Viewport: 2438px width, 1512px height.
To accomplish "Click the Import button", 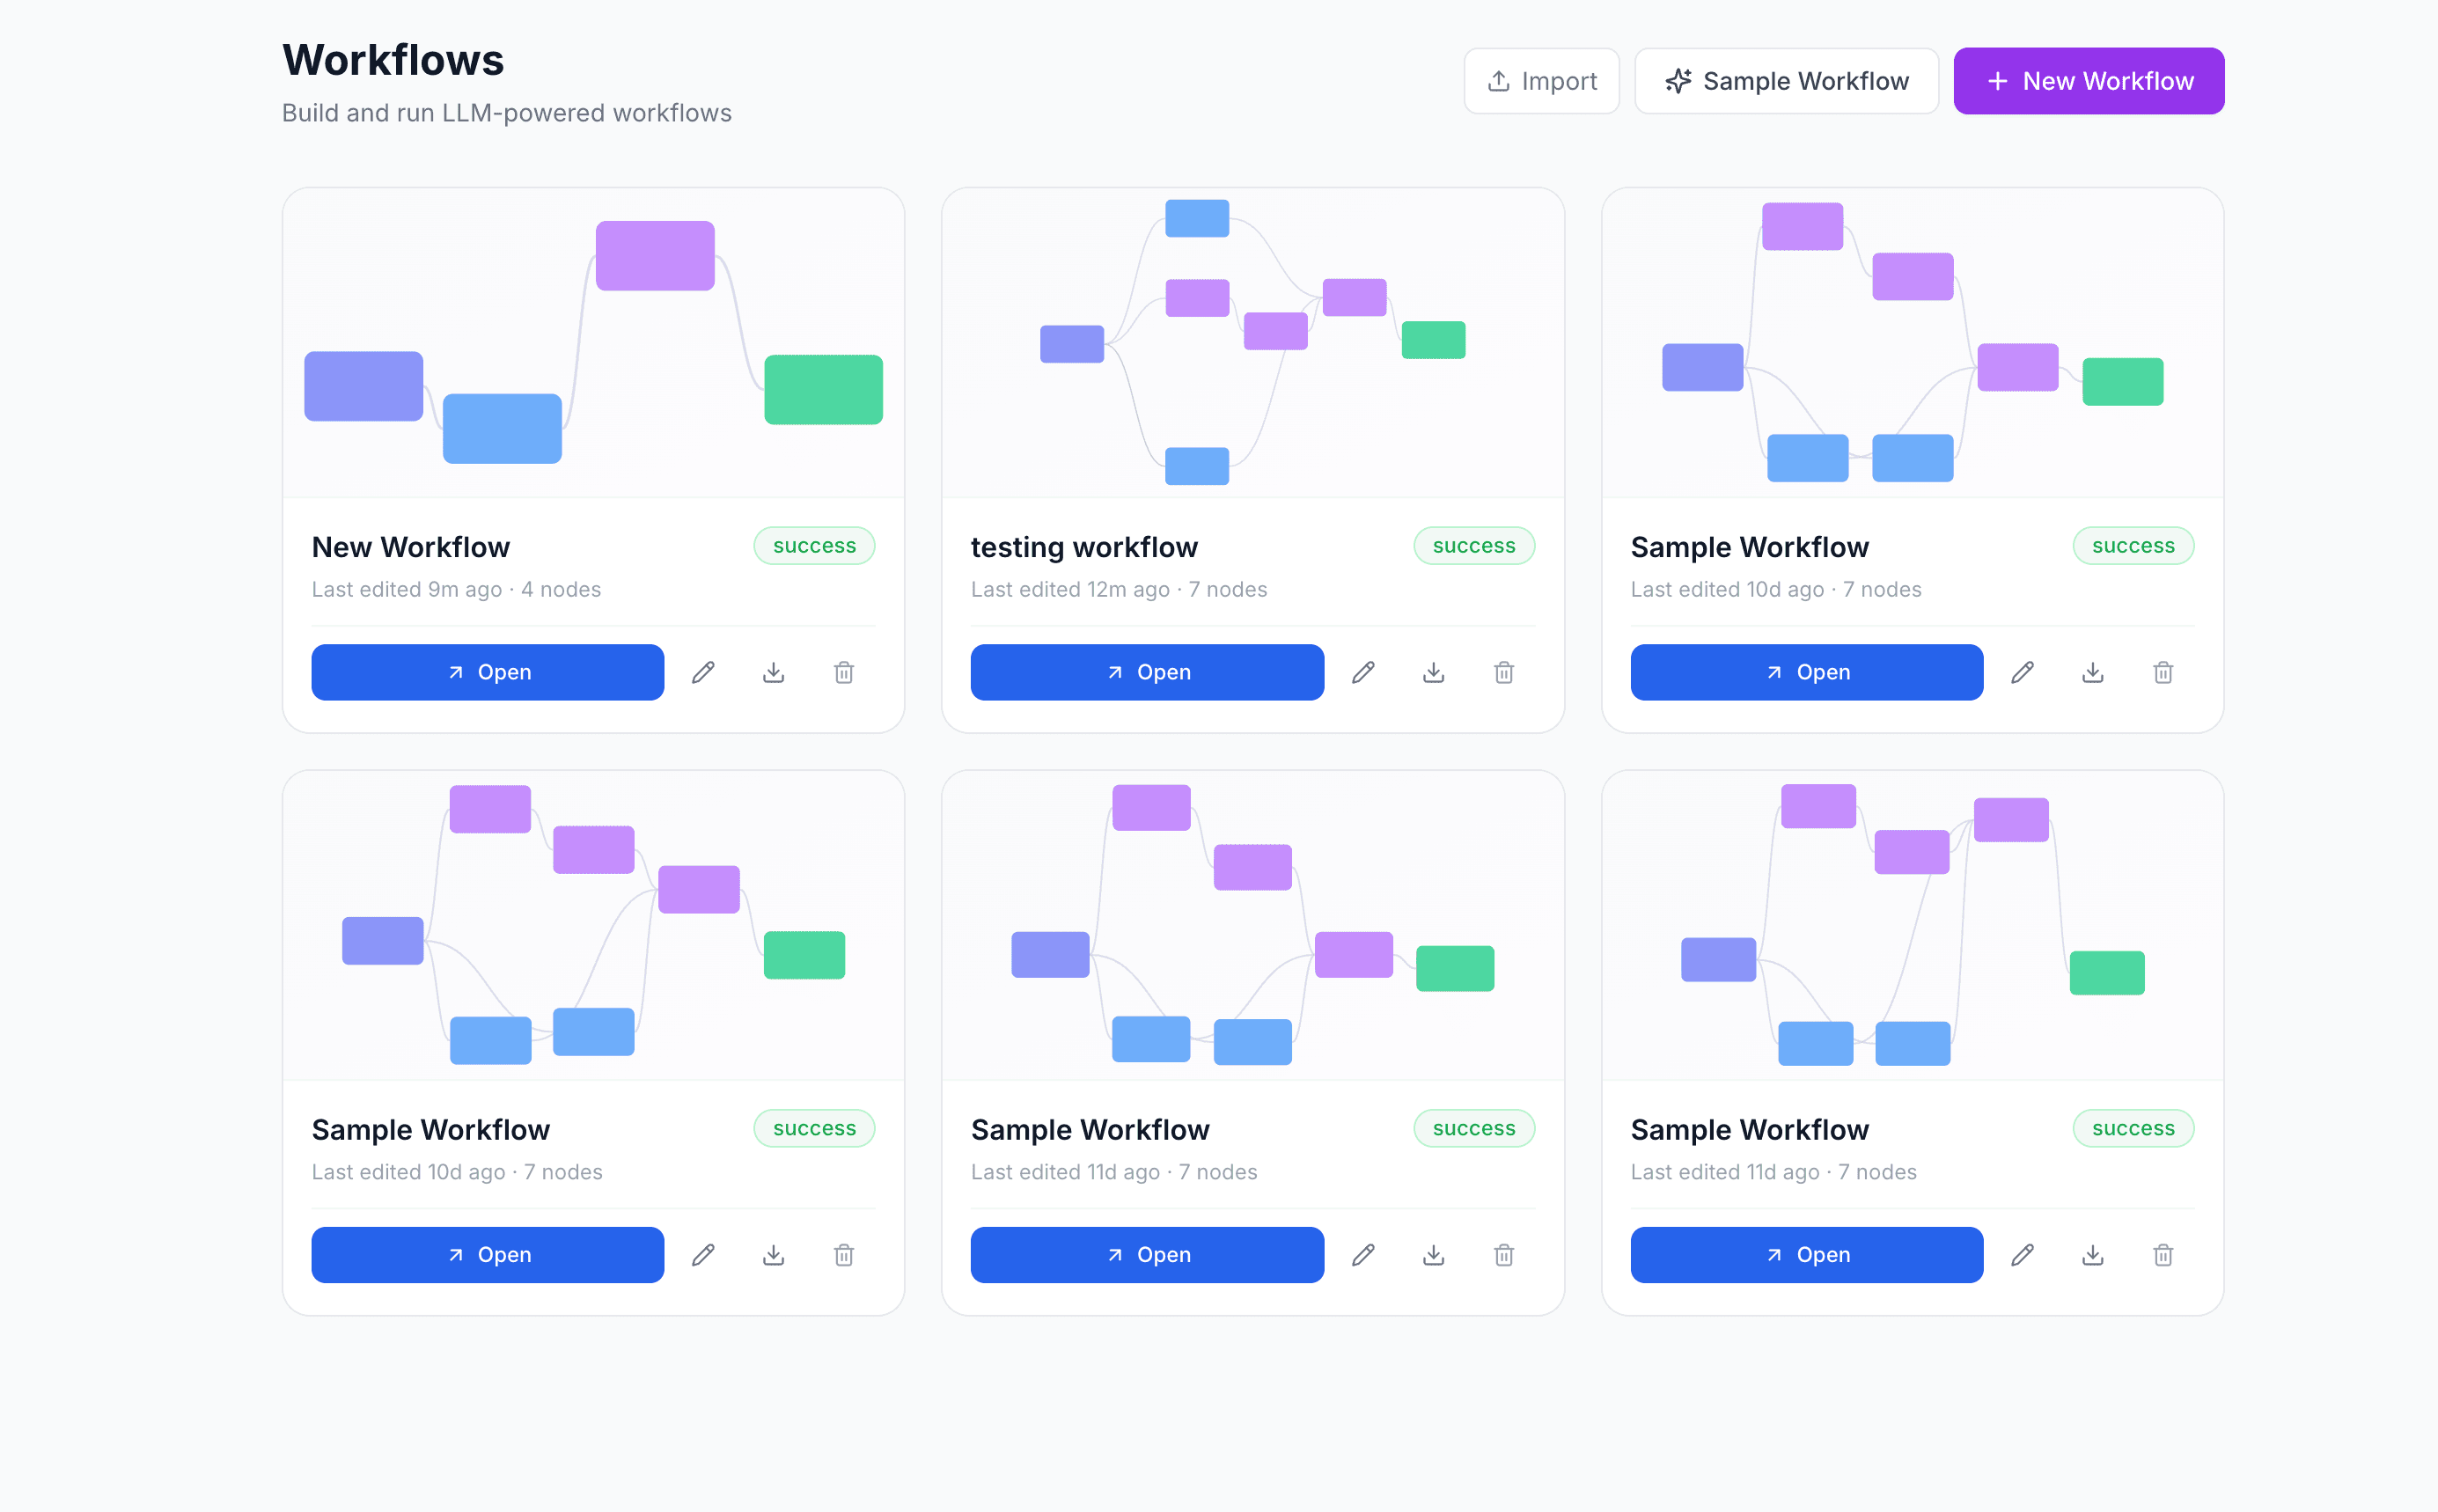I will tap(1541, 81).
